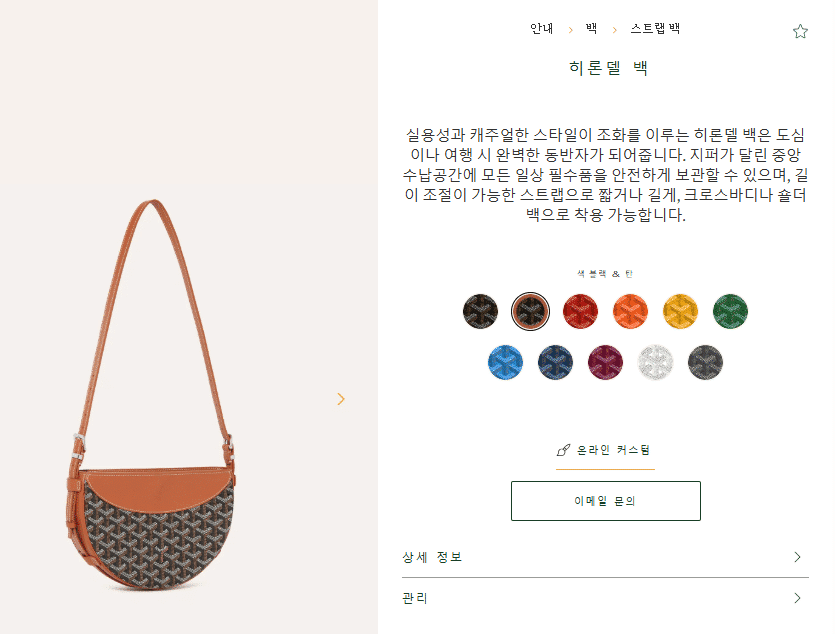Image resolution: width=835 pixels, height=634 pixels.
Task: Pick the green color swatch
Action: 731,311
